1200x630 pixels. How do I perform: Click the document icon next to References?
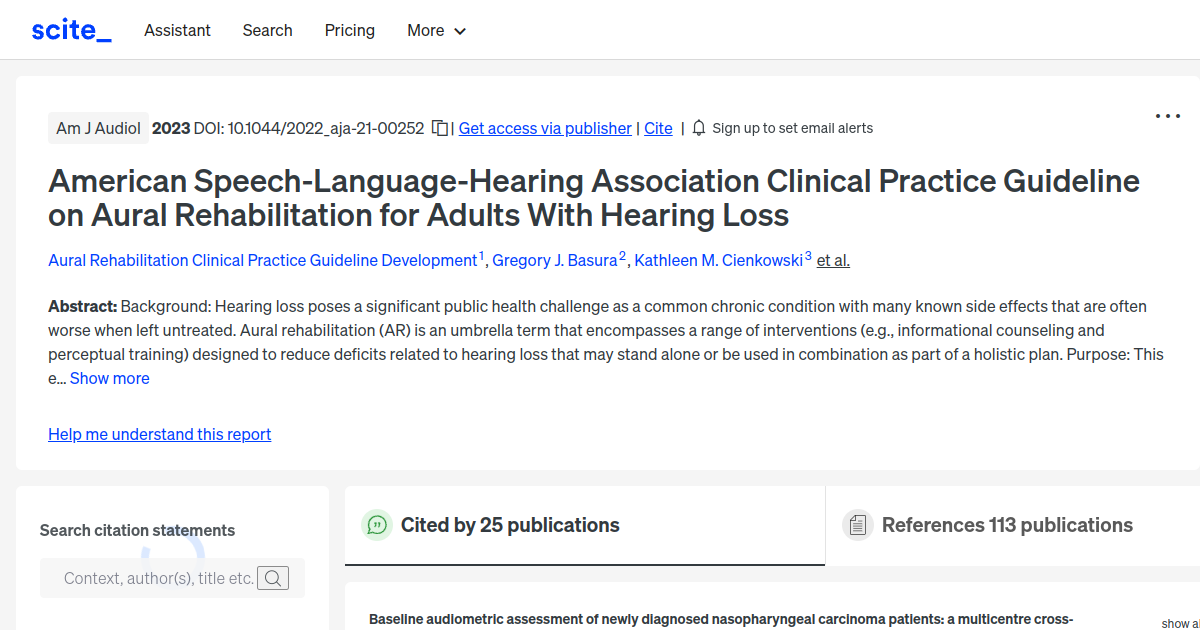(x=857, y=524)
